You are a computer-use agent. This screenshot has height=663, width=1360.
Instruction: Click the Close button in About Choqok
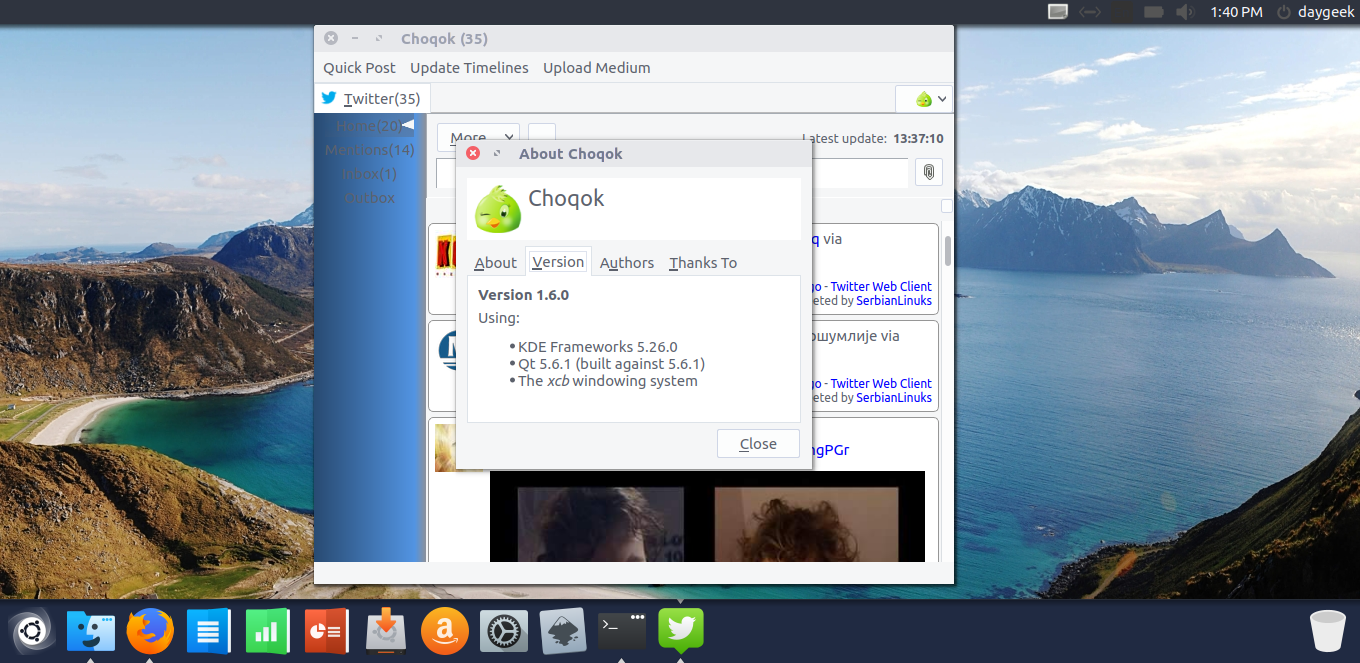(x=758, y=444)
